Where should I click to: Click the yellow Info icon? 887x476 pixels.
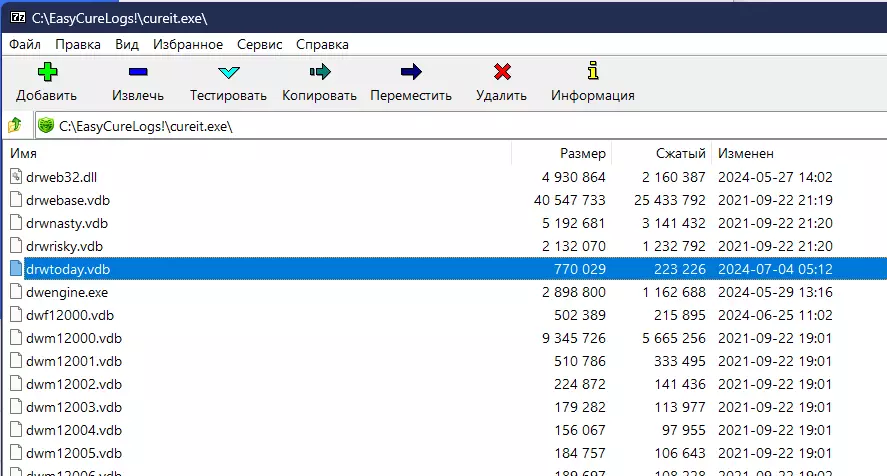(592, 71)
